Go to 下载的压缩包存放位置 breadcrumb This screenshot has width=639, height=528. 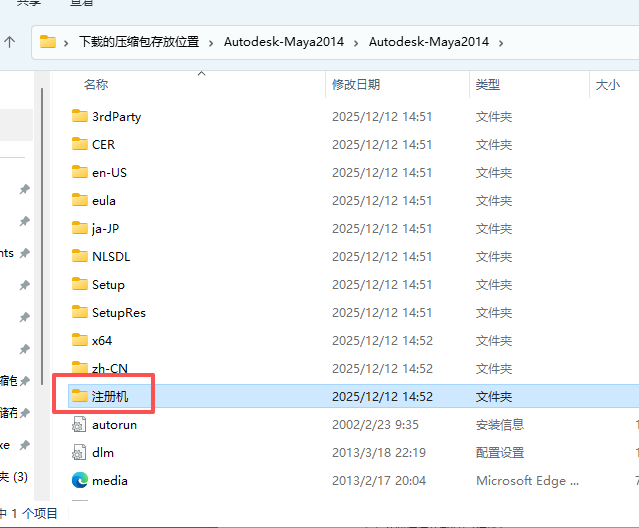pos(139,42)
